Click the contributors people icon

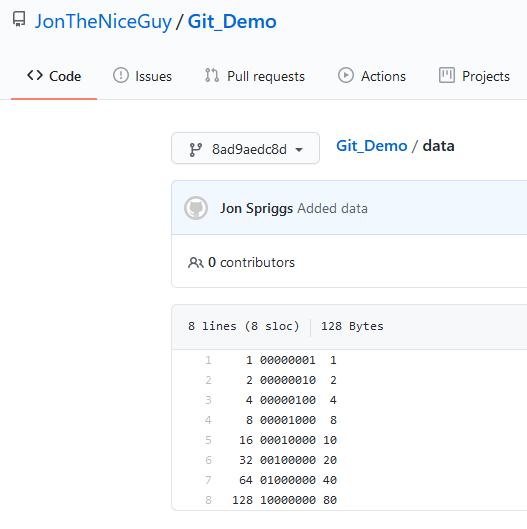[195, 262]
